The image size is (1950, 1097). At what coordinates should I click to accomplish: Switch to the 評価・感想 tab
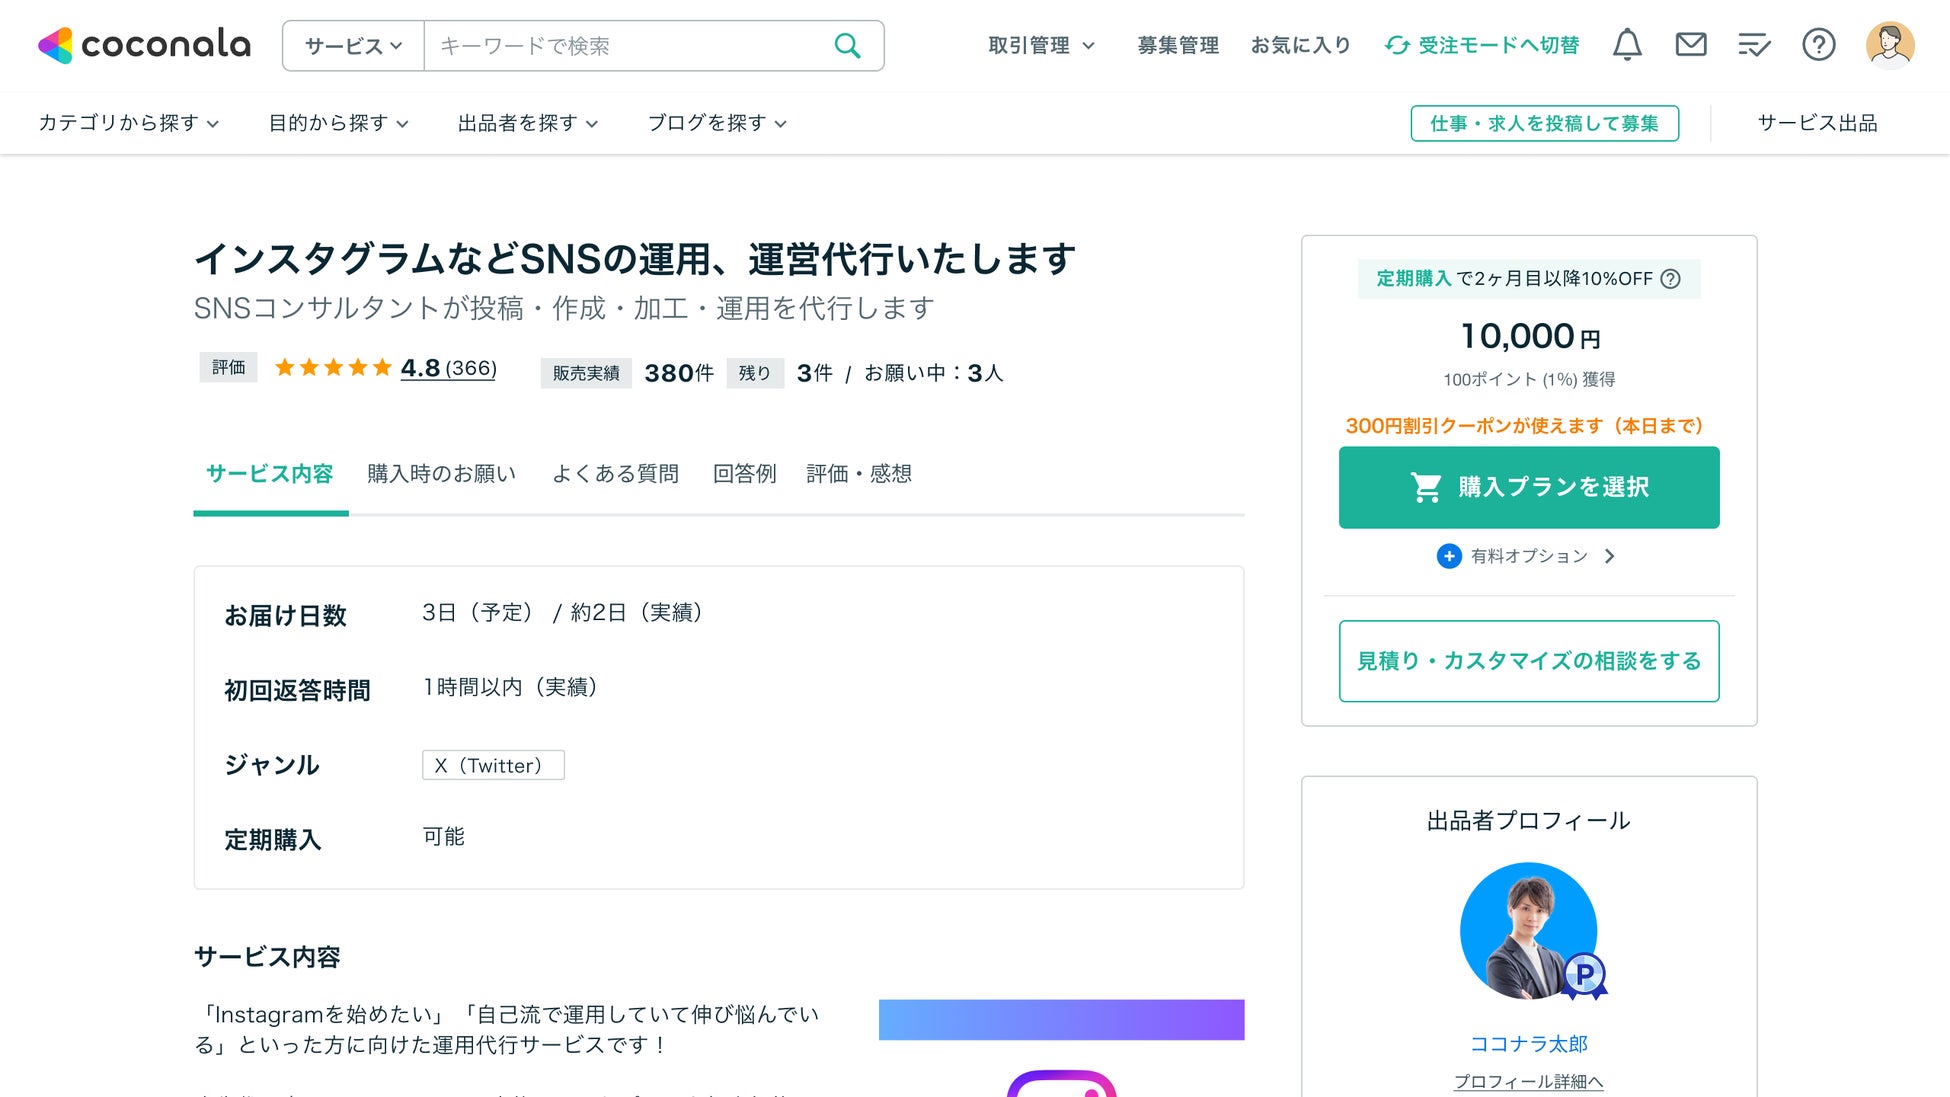[858, 474]
